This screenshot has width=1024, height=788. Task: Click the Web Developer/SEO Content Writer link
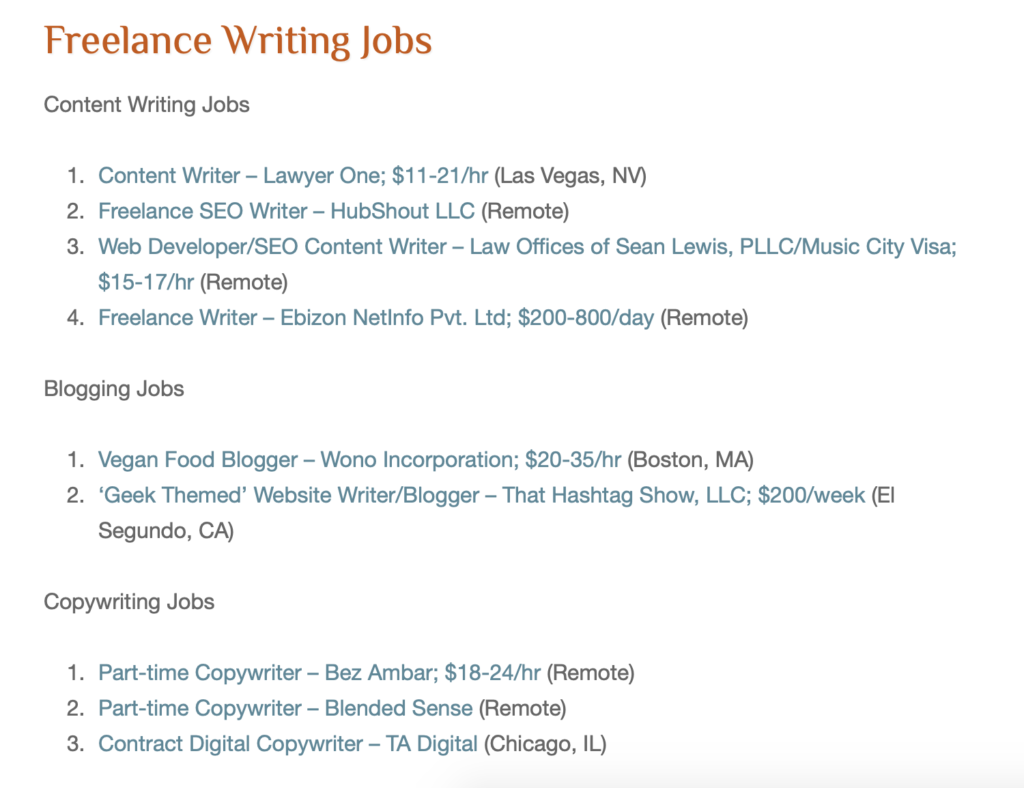pos(527,247)
